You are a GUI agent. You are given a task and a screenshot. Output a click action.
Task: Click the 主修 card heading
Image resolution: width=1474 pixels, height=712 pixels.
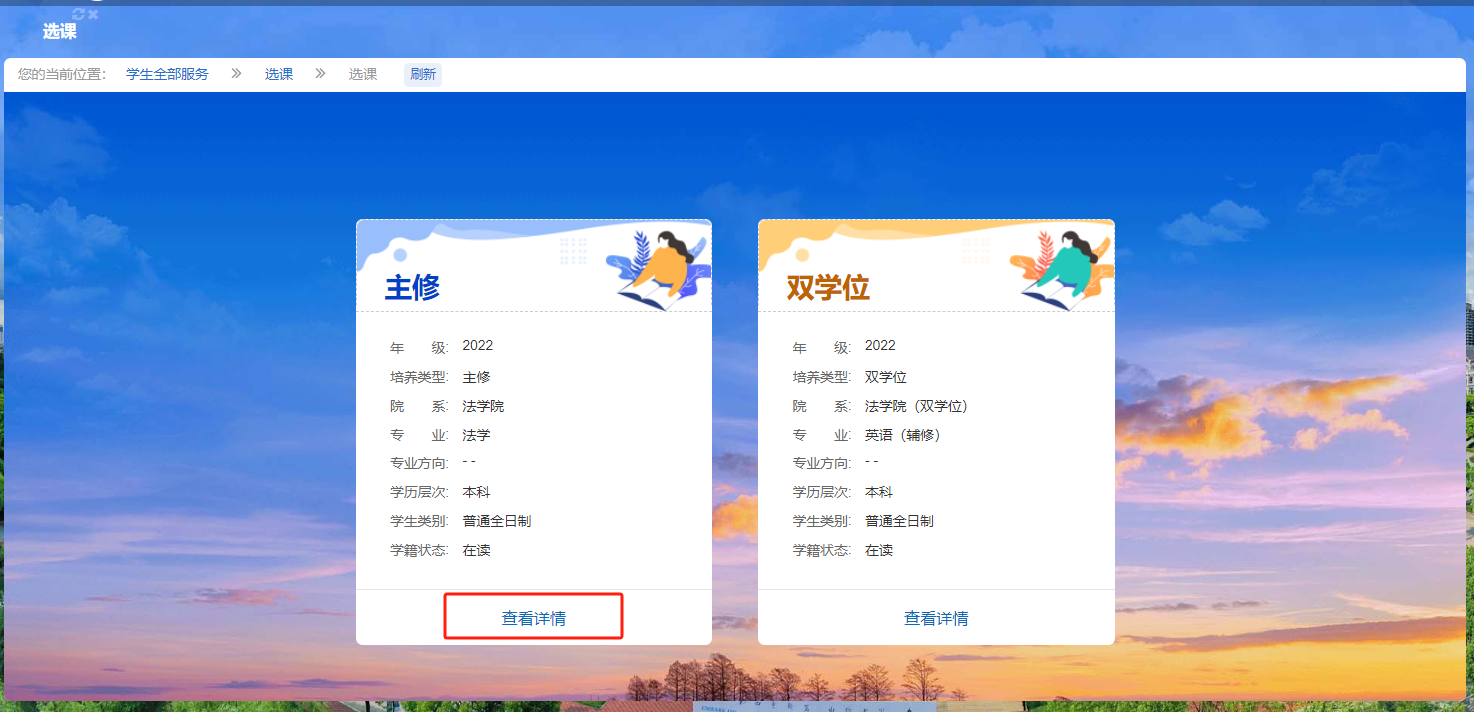coord(412,287)
